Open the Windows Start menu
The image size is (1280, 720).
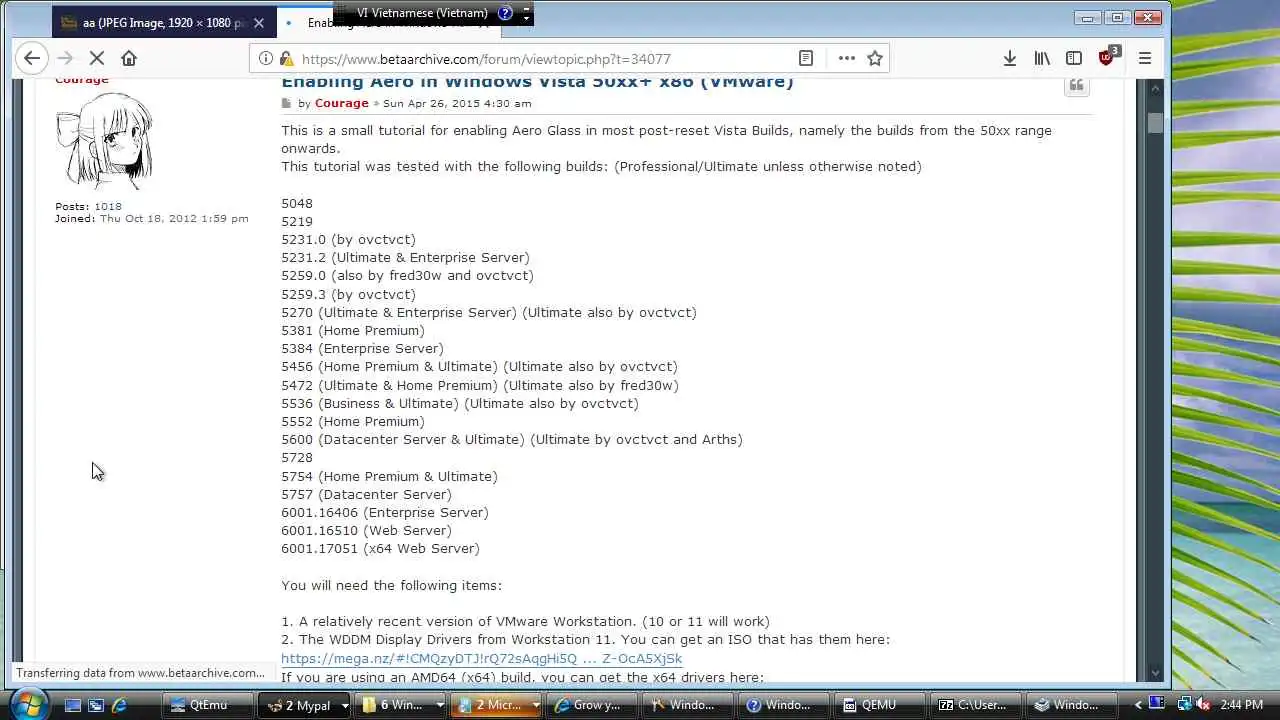tap(27, 704)
